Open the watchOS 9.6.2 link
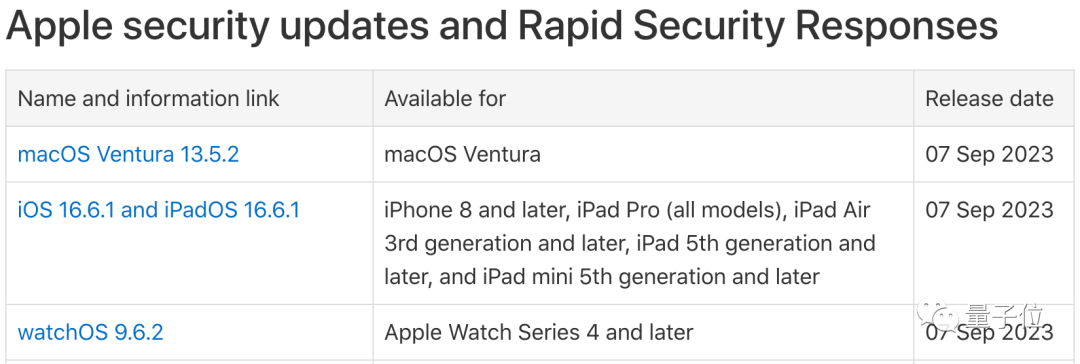The height and width of the screenshot is (364, 1080). tap(90, 332)
